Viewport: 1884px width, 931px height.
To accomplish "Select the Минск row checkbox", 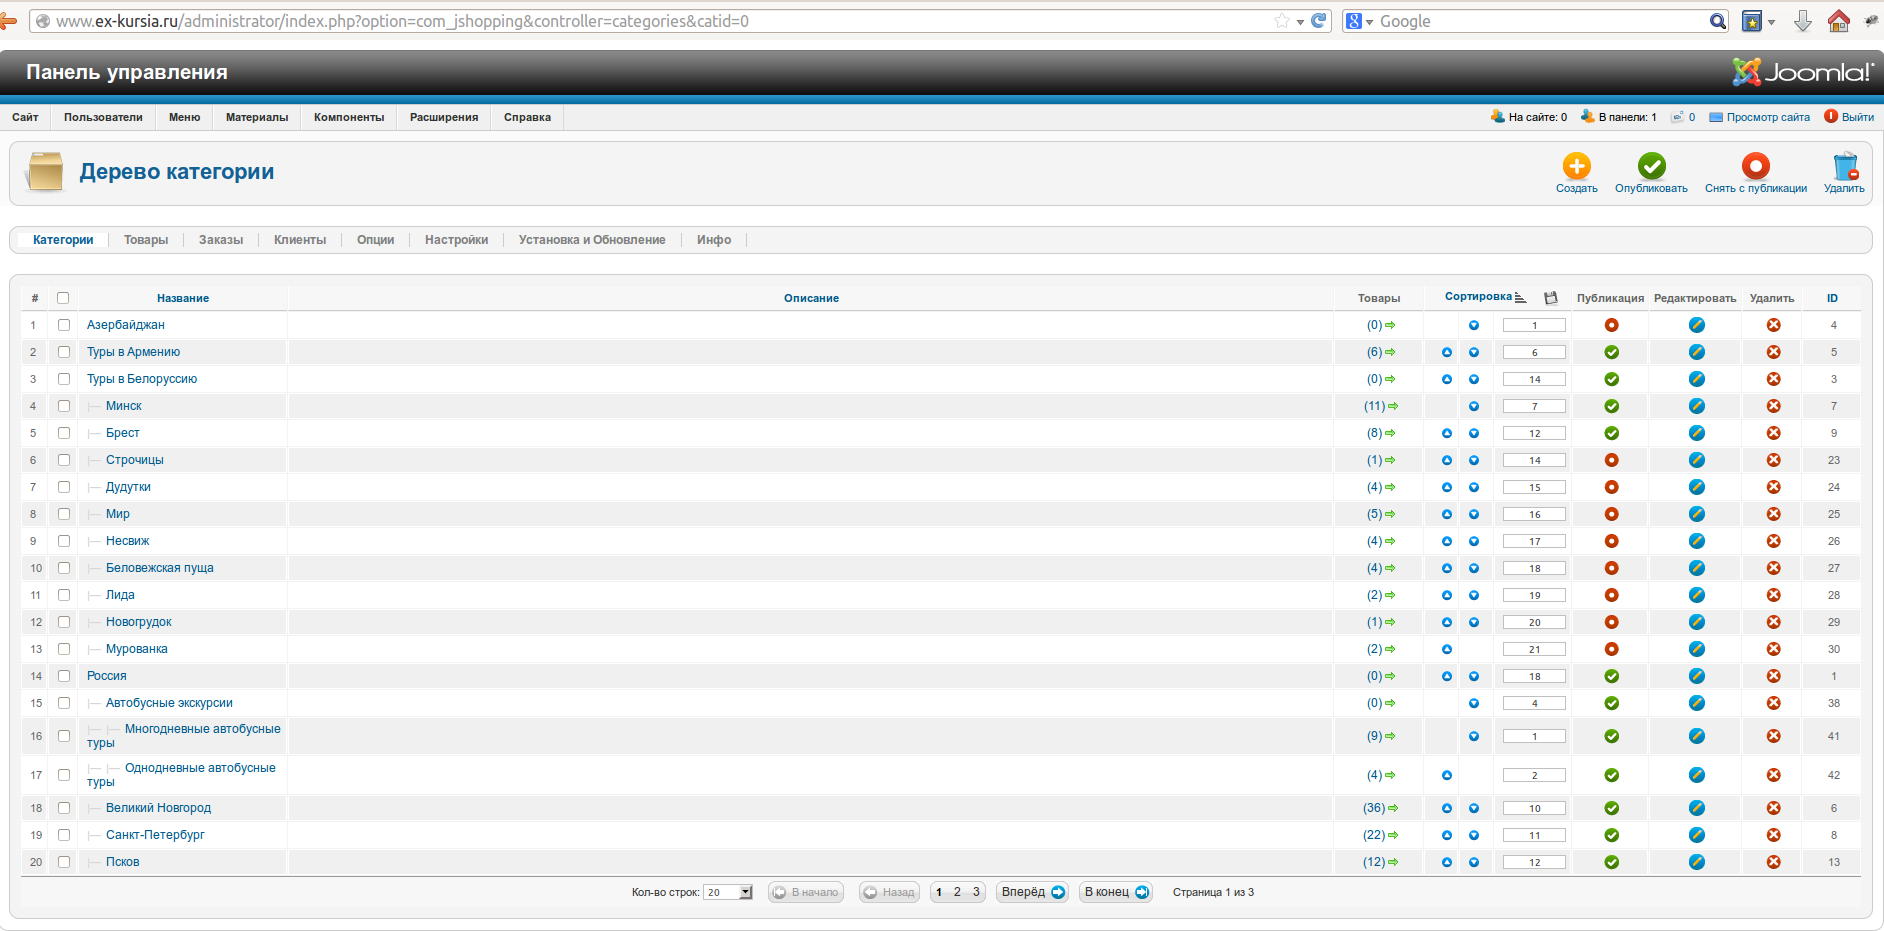I will 64,406.
